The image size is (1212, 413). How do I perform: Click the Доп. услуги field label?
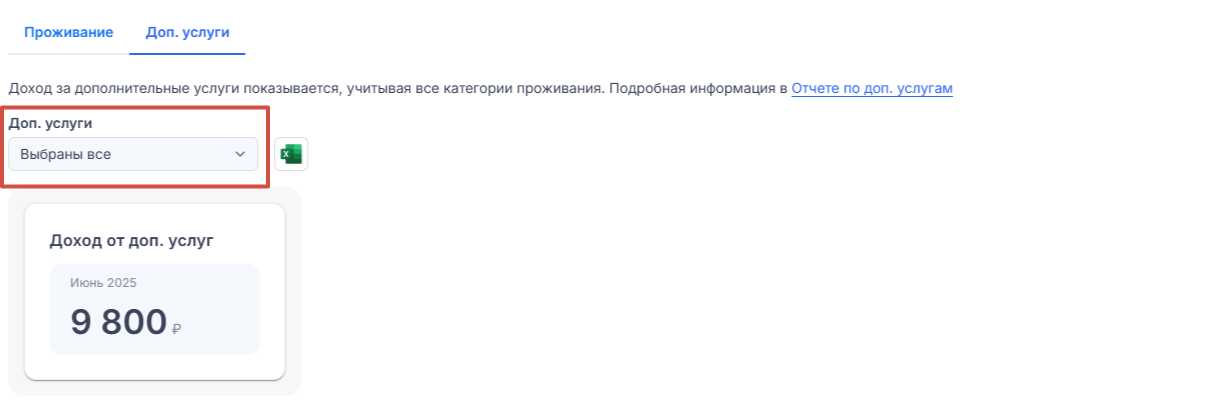(x=50, y=123)
